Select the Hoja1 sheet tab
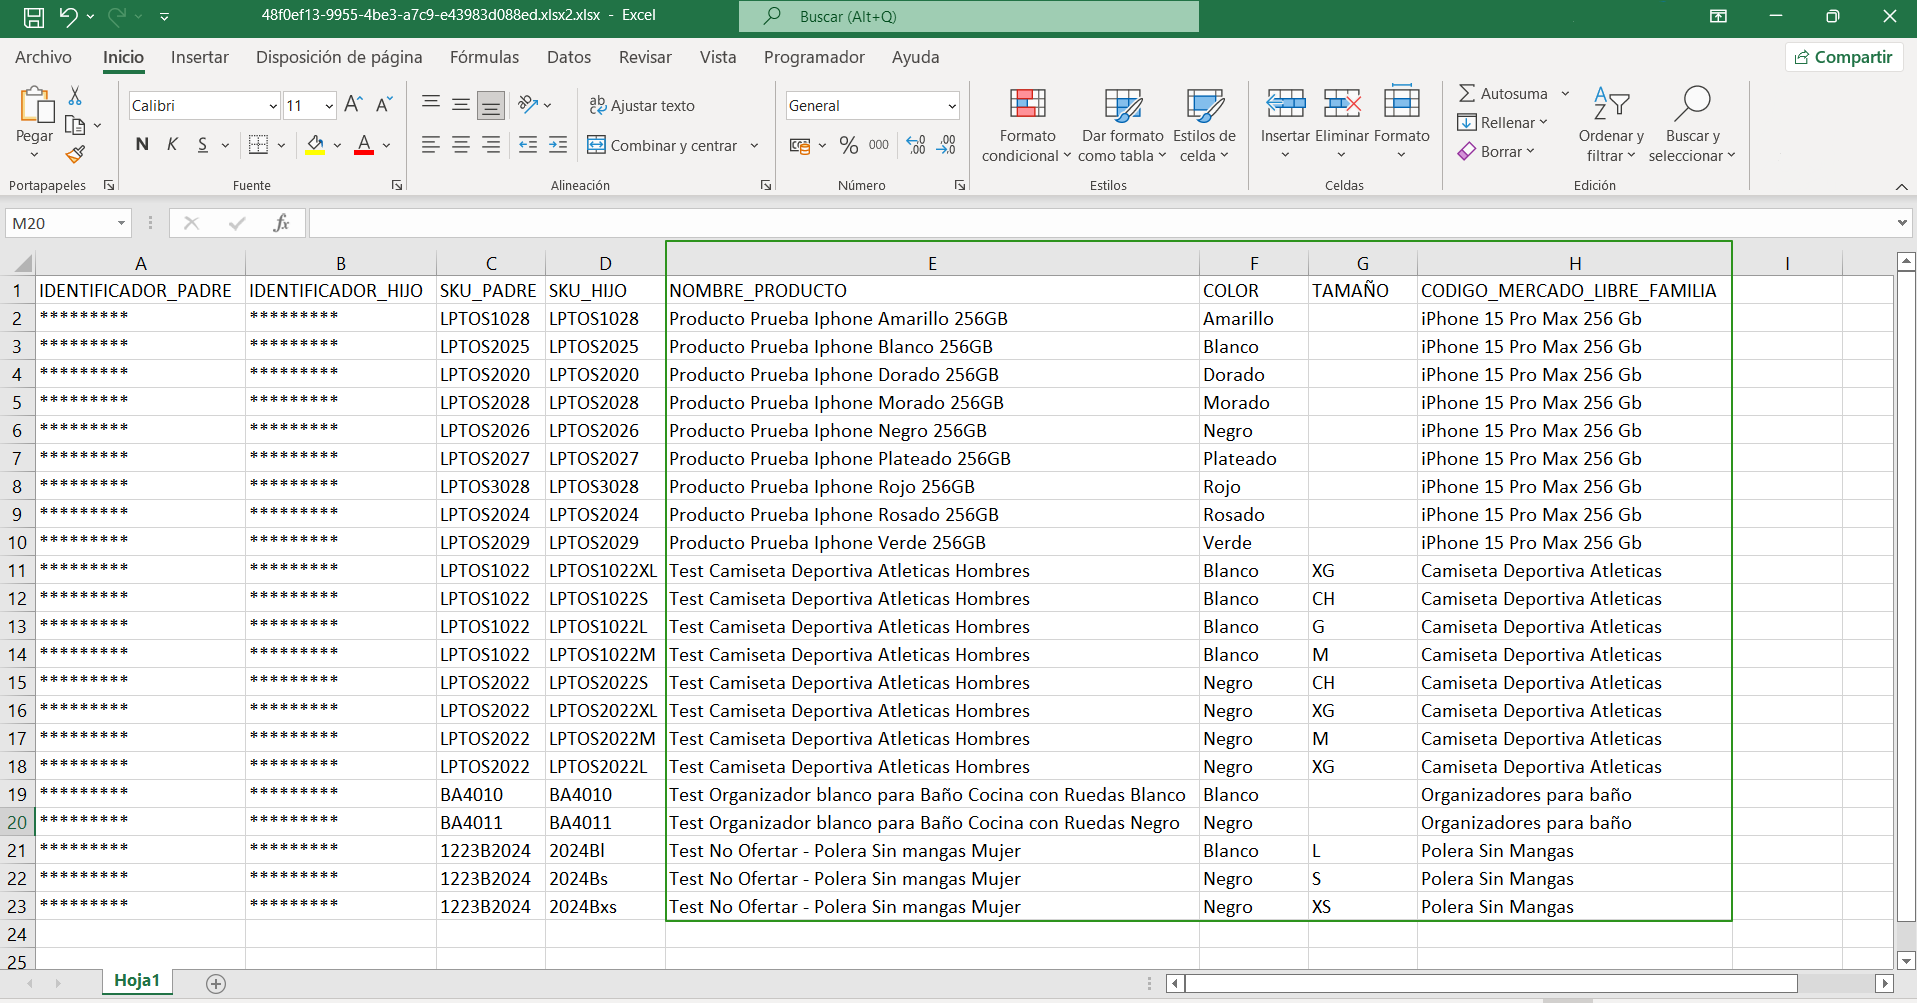The height and width of the screenshot is (1003, 1917). click(x=137, y=981)
